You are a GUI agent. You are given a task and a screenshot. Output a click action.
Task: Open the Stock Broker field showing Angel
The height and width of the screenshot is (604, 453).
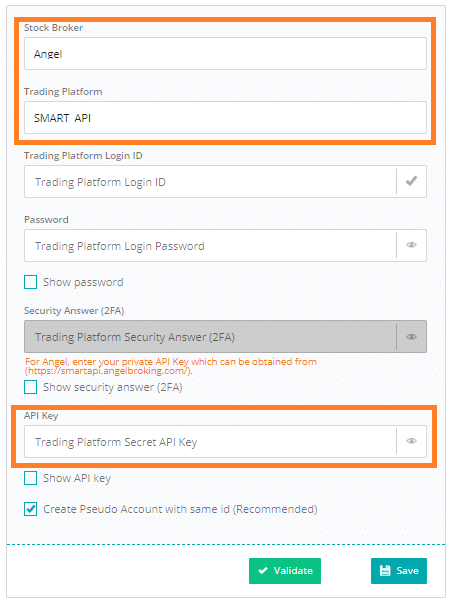[225, 54]
